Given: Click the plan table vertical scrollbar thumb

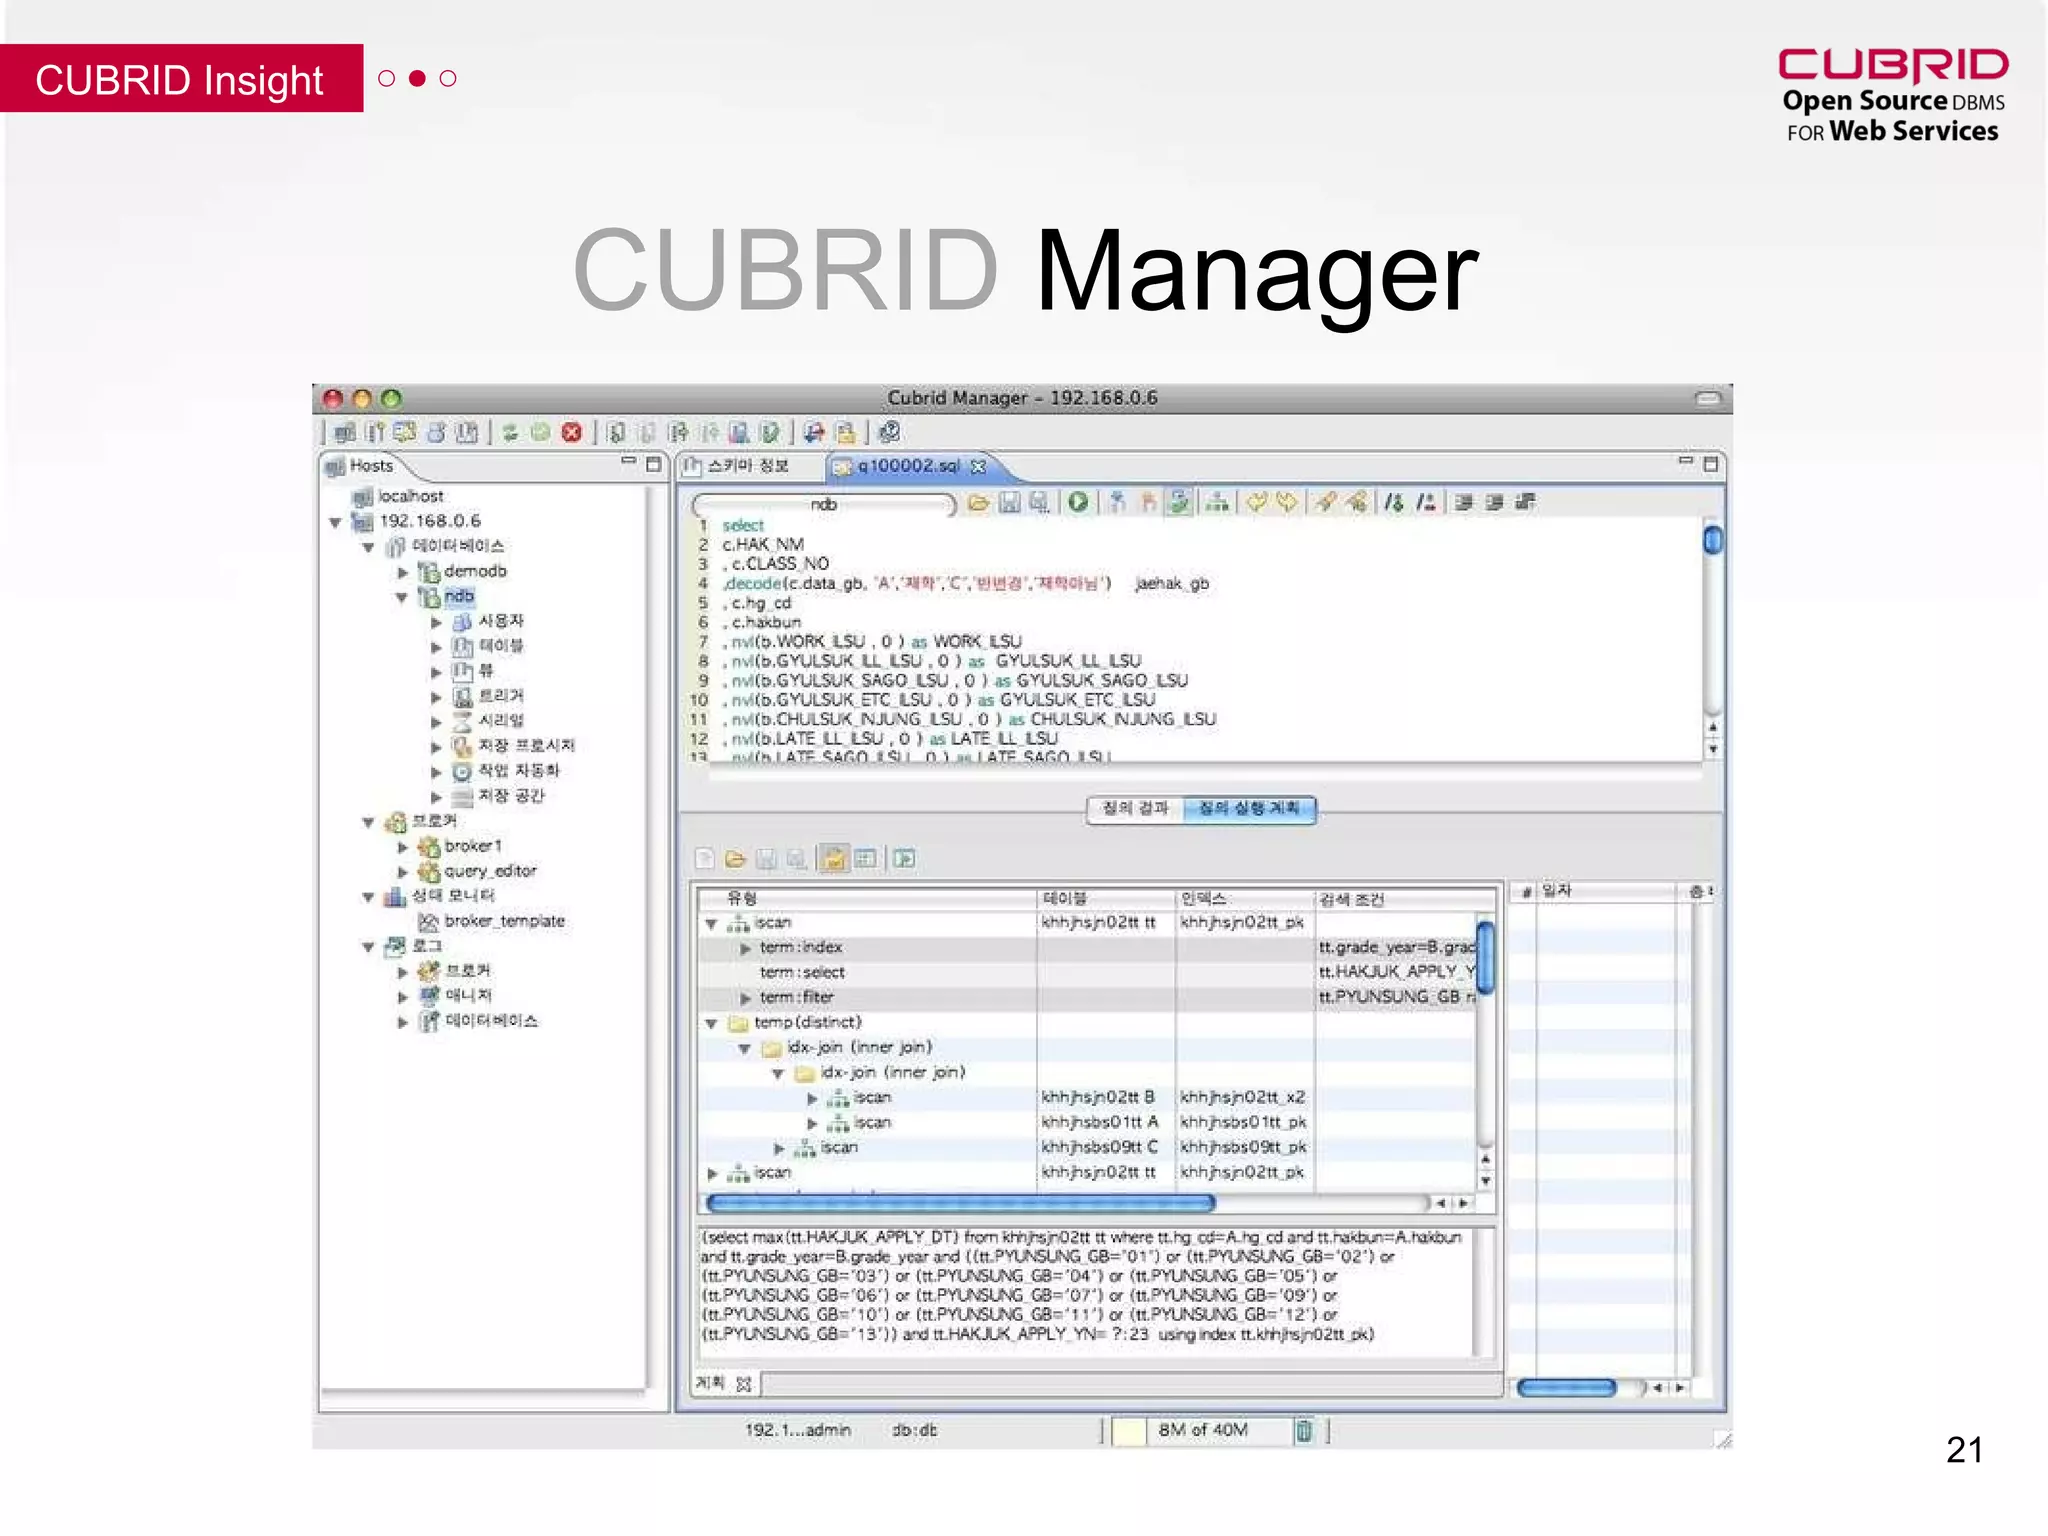Looking at the screenshot, I should point(1486,958).
